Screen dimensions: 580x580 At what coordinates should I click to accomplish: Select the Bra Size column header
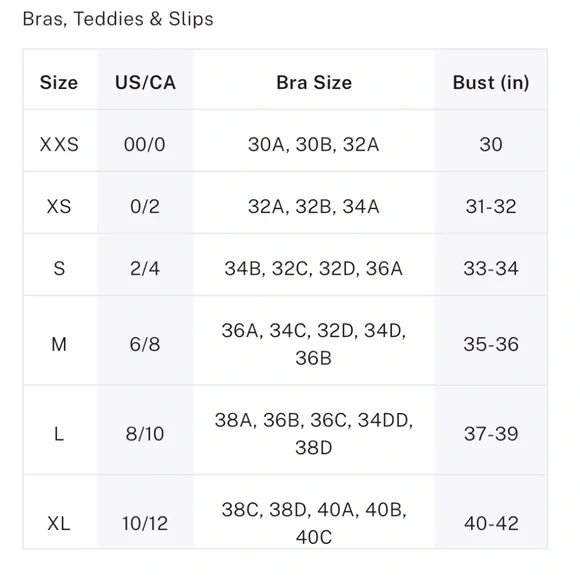pyautogui.click(x=314, y=82)
